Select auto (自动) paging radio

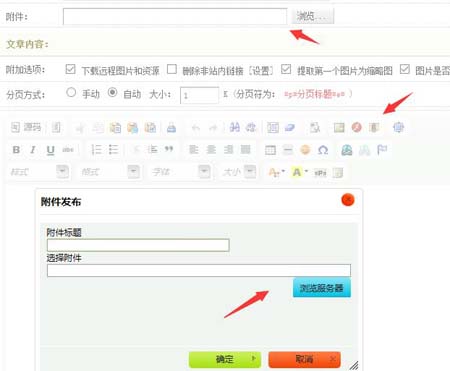[x=113, y=92]
